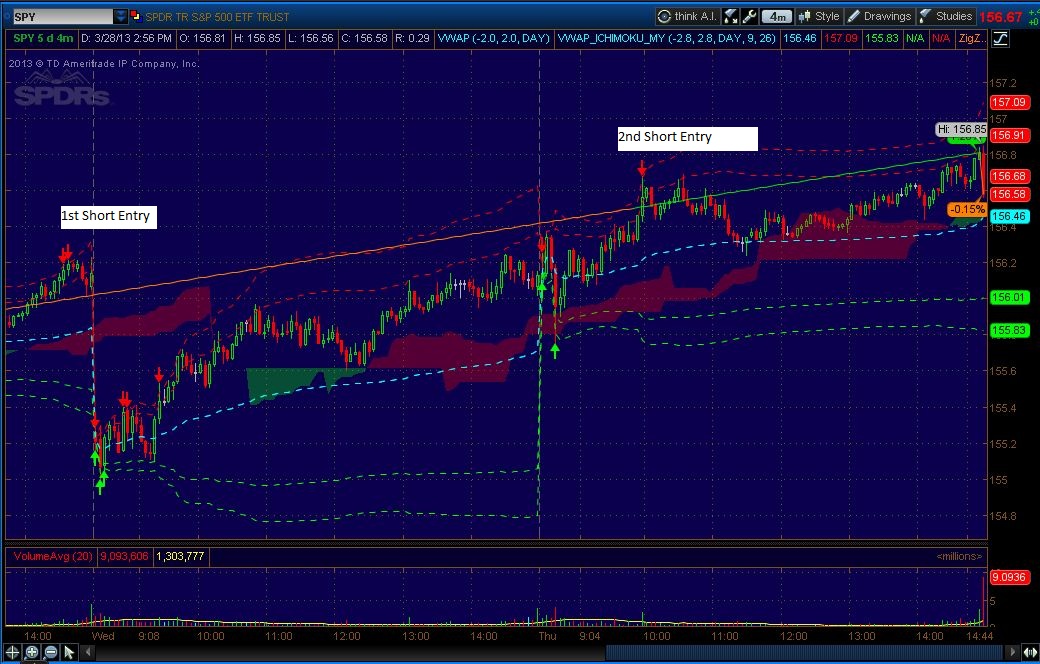Click the horizontal time scrollbar thumb
Viewport: 1040px width, 664px height.
[804, 652]
